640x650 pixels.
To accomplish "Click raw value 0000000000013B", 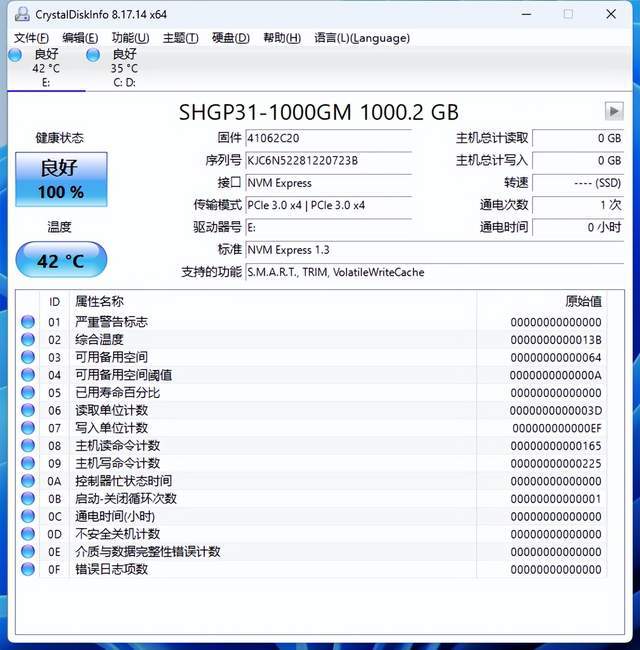I will pyautogui.click(x=556, y=340).
